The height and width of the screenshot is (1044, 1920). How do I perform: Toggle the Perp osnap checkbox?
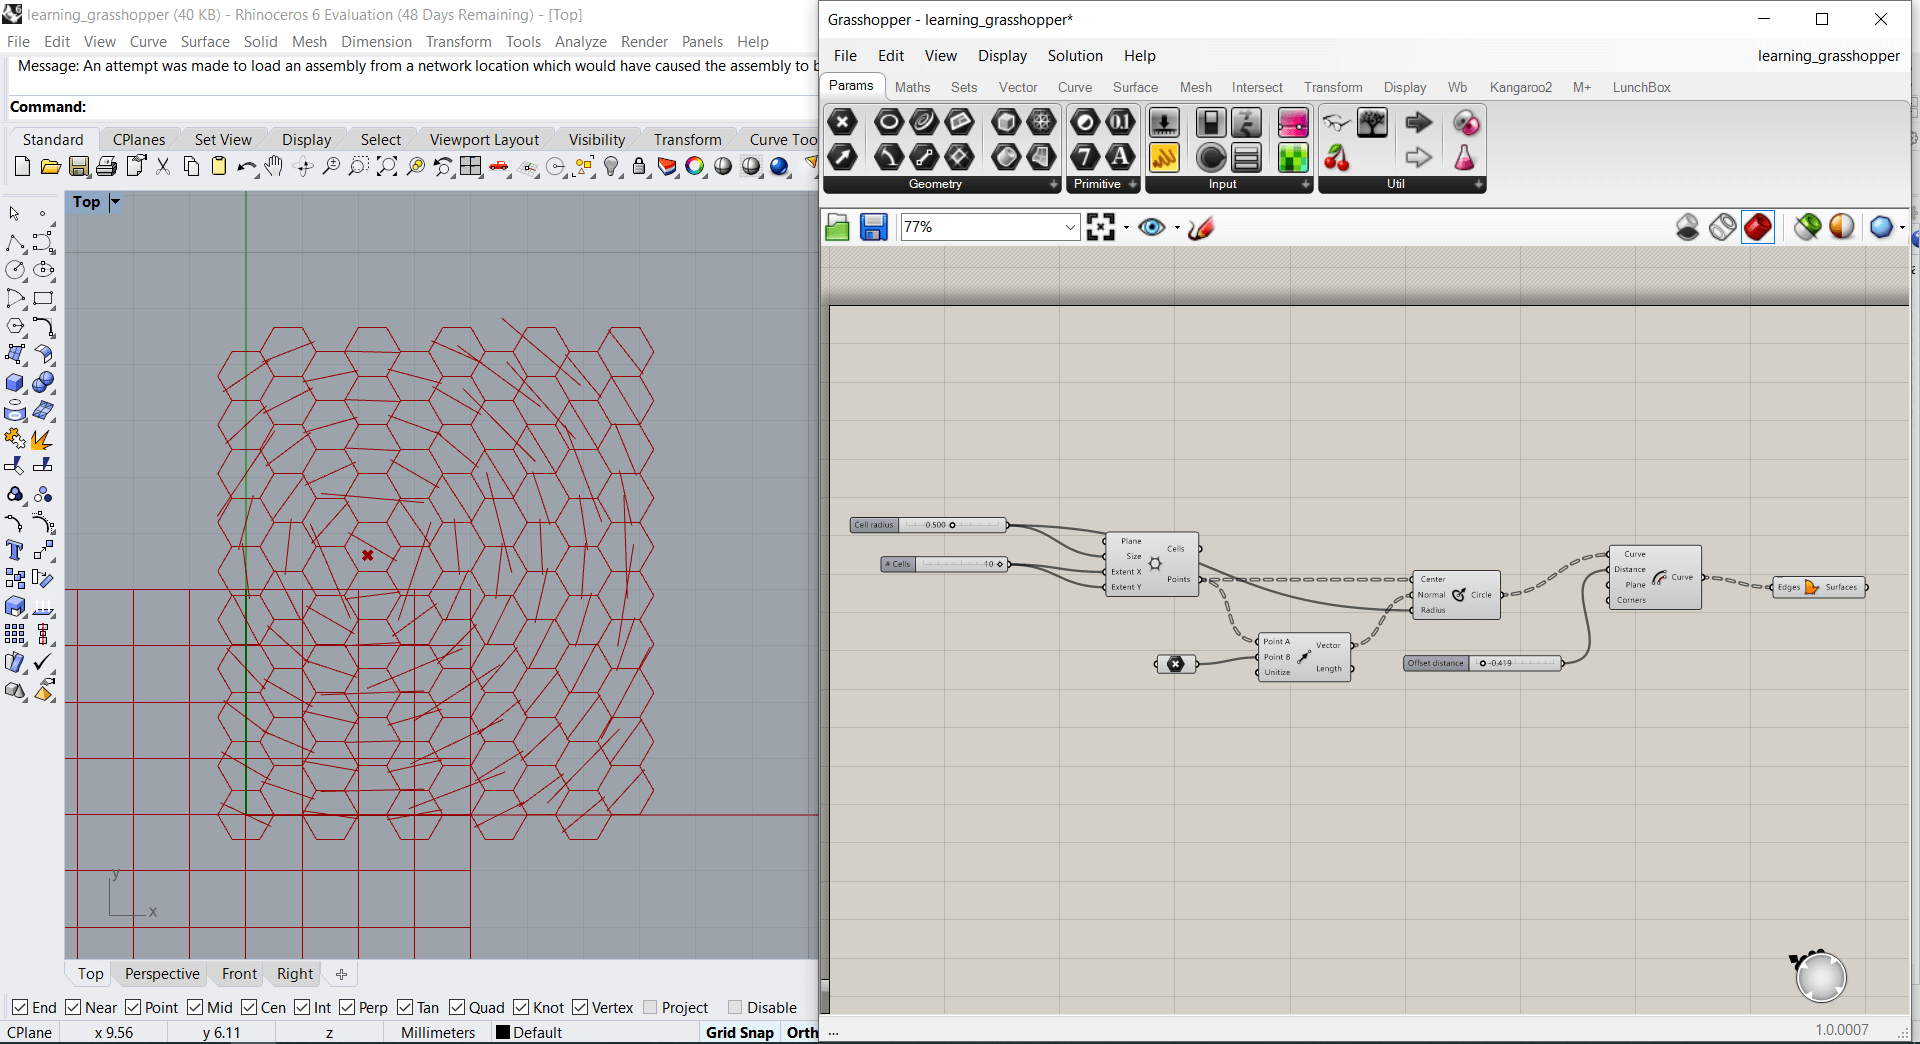[x=347, y=1007]
